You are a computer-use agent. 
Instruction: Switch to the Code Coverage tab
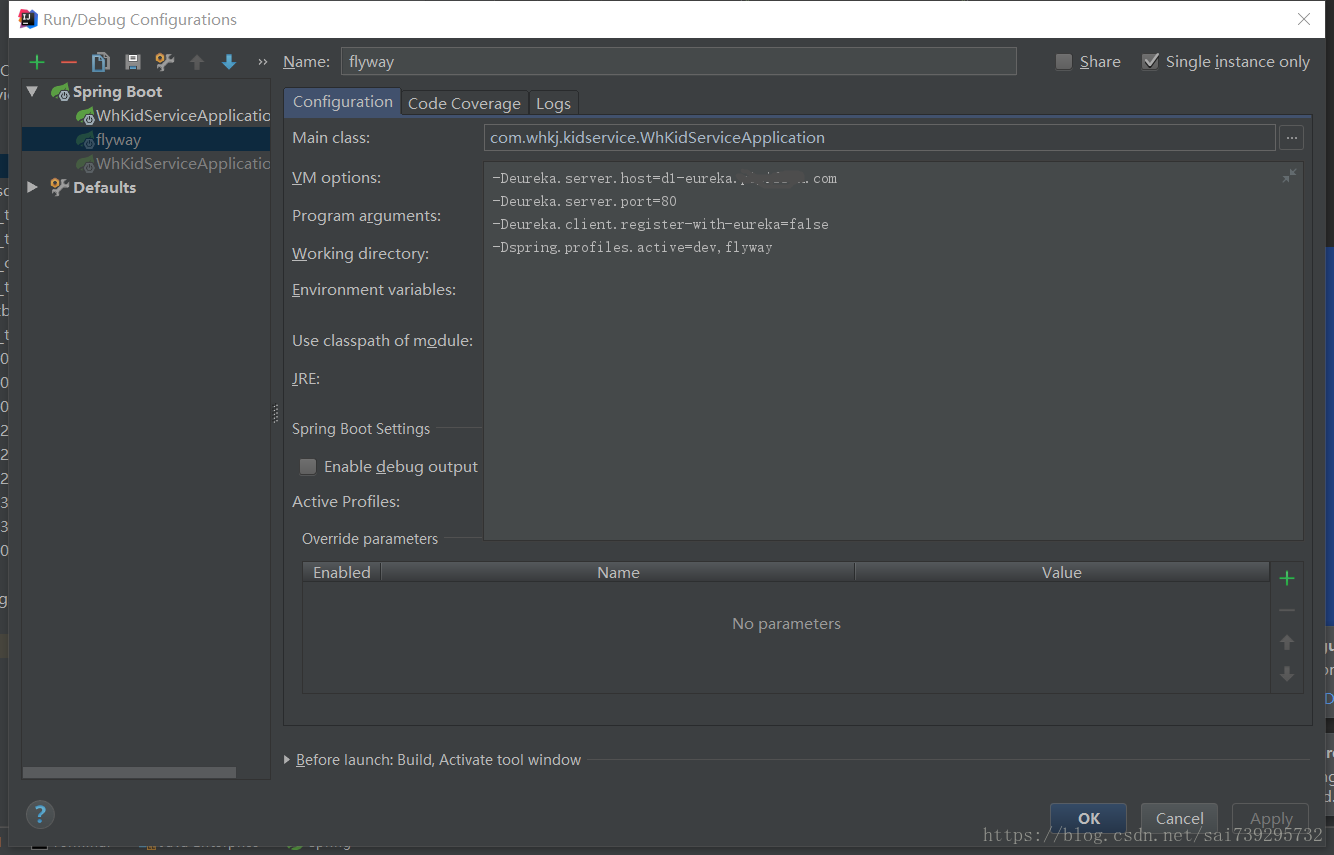[x=464, y=103]
